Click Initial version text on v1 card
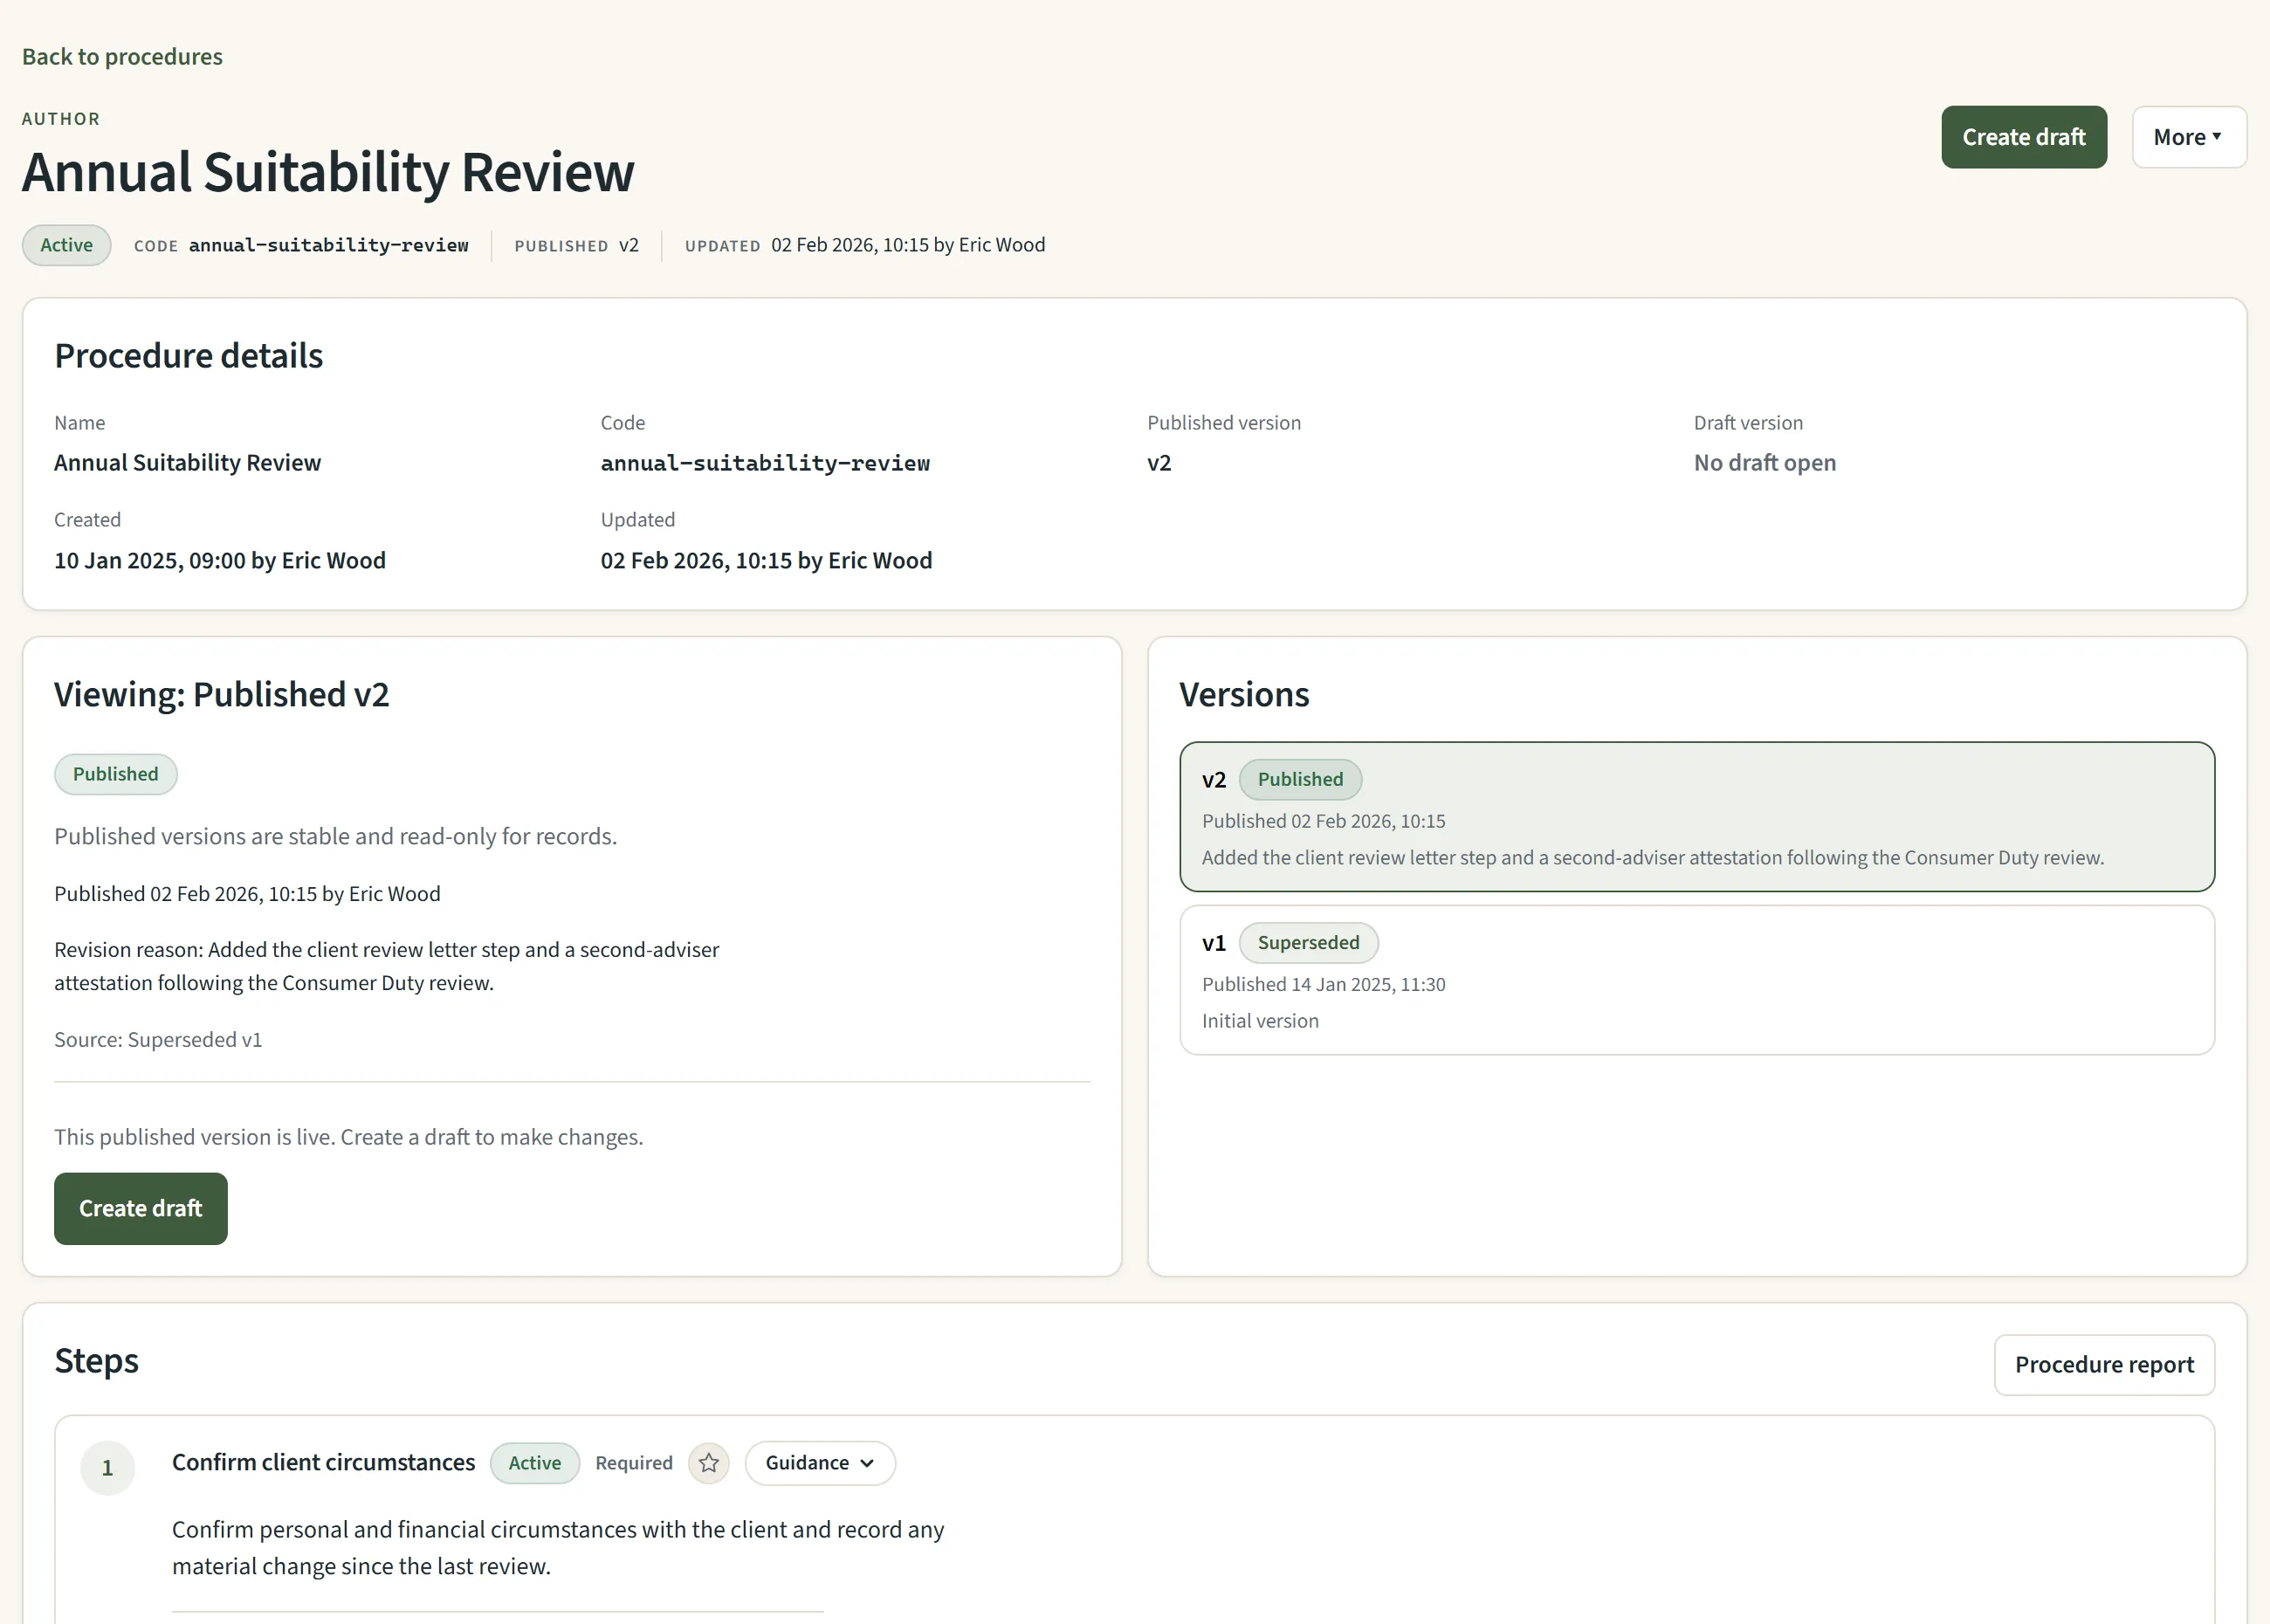Screen dimensions: 2270x1624 point(1260,1021)
